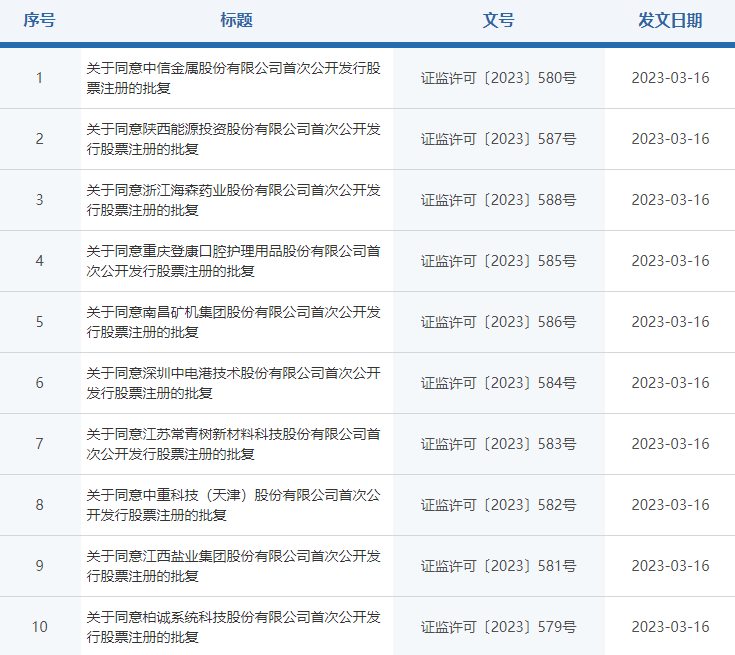Viewport: 735px width, 655px height.
Task: Click the 标题 column header
Action: coord(236,20)
